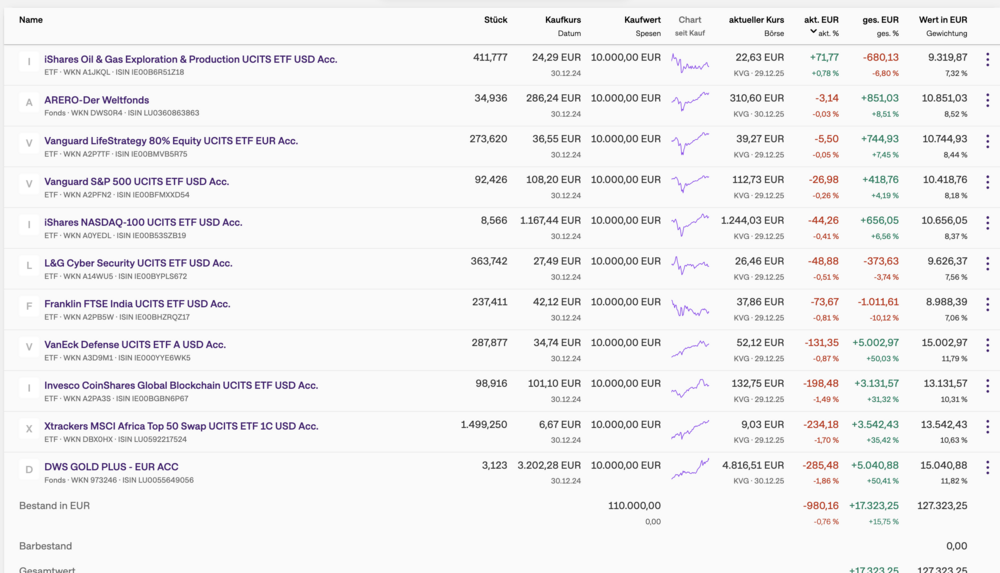Sort holdings by 'Wert in EUR' column

[943, 20]
